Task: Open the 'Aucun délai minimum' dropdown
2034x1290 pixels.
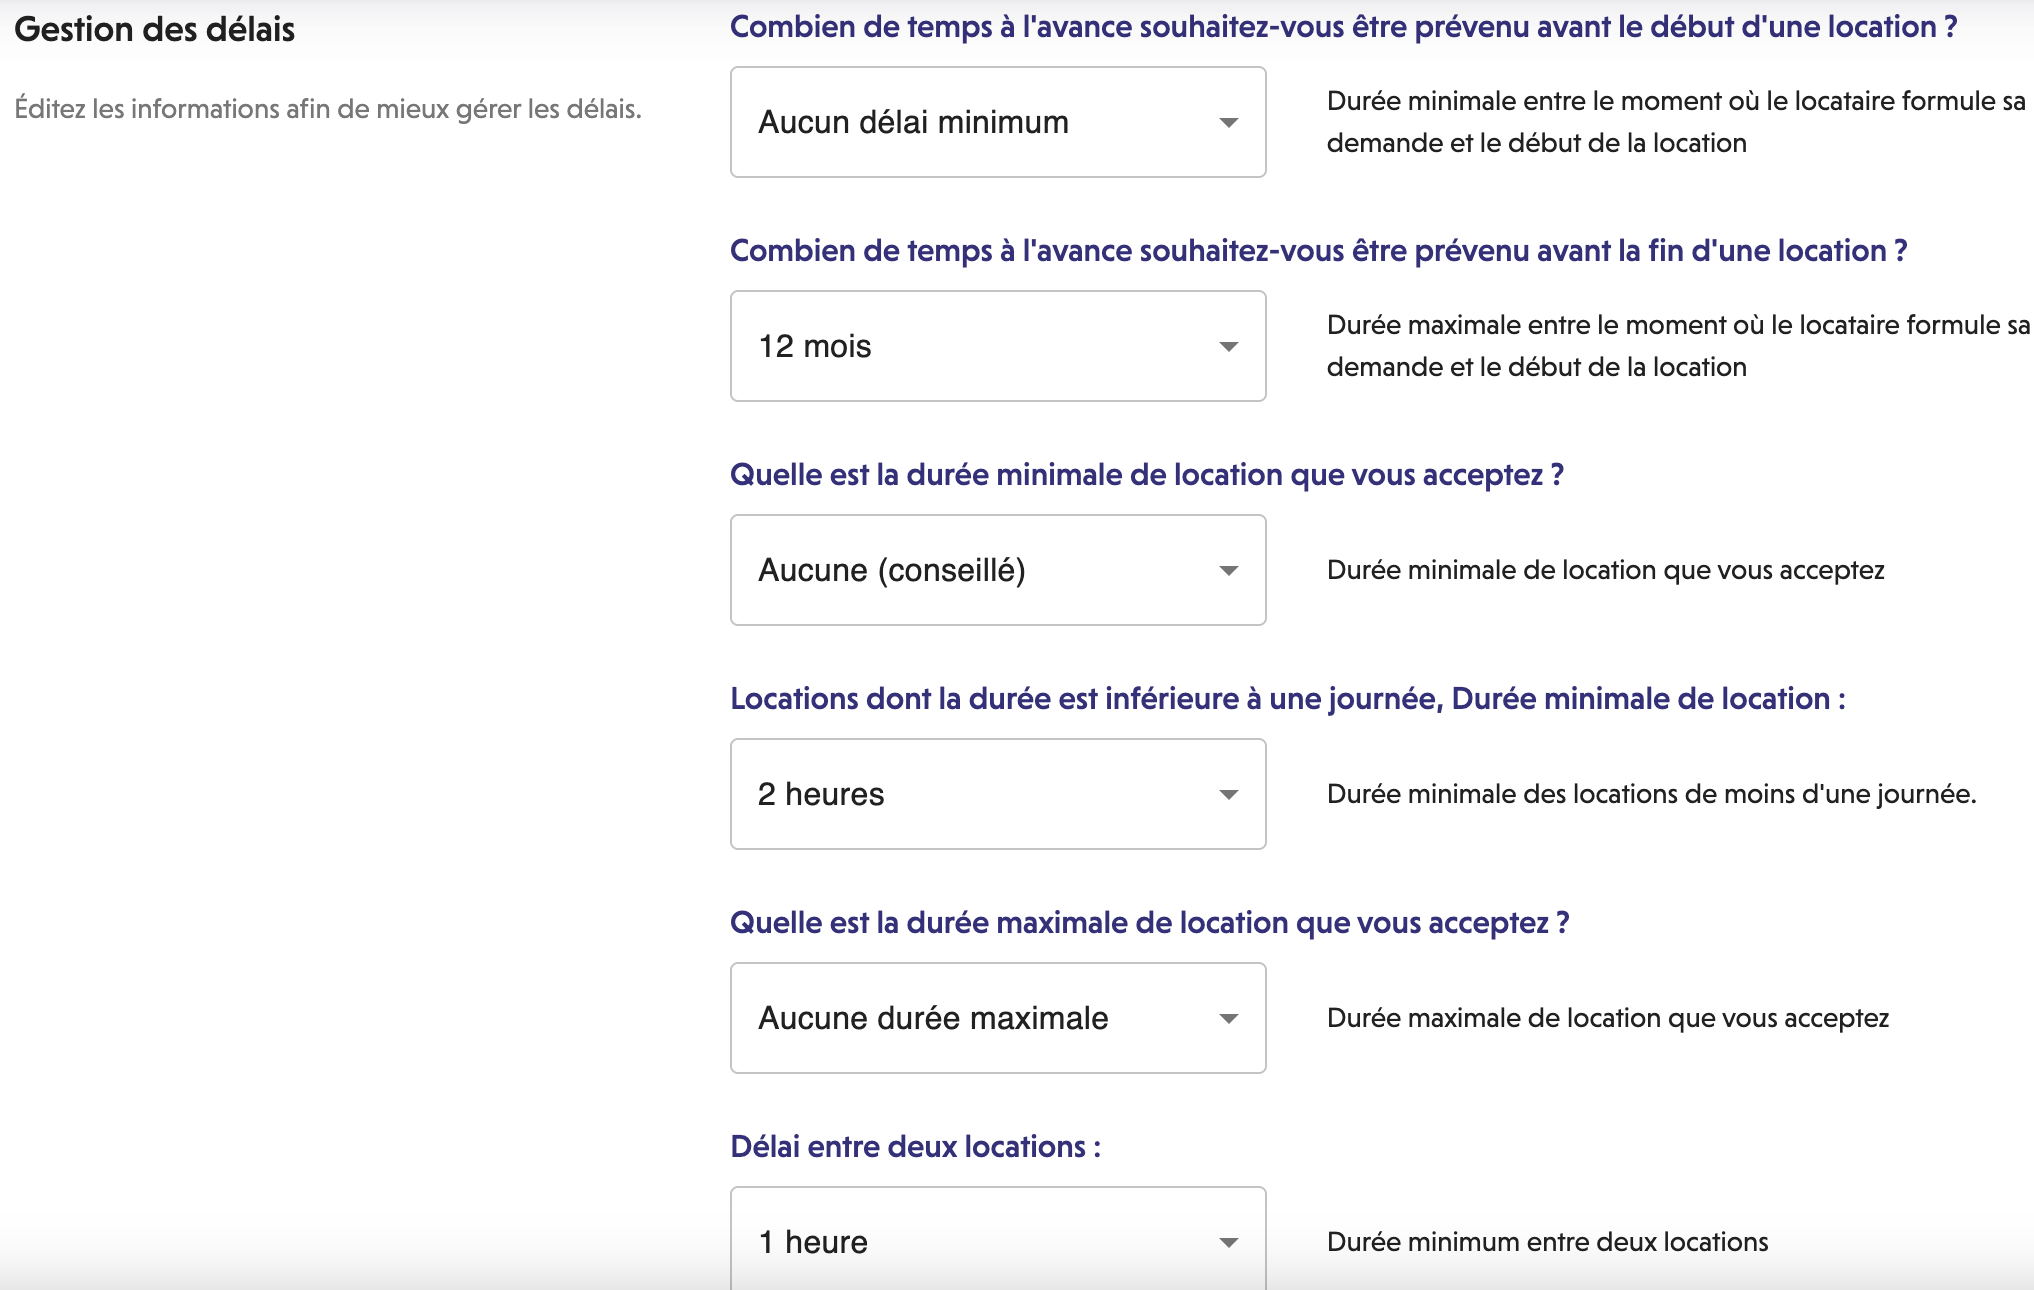Action: pos(997,122)
